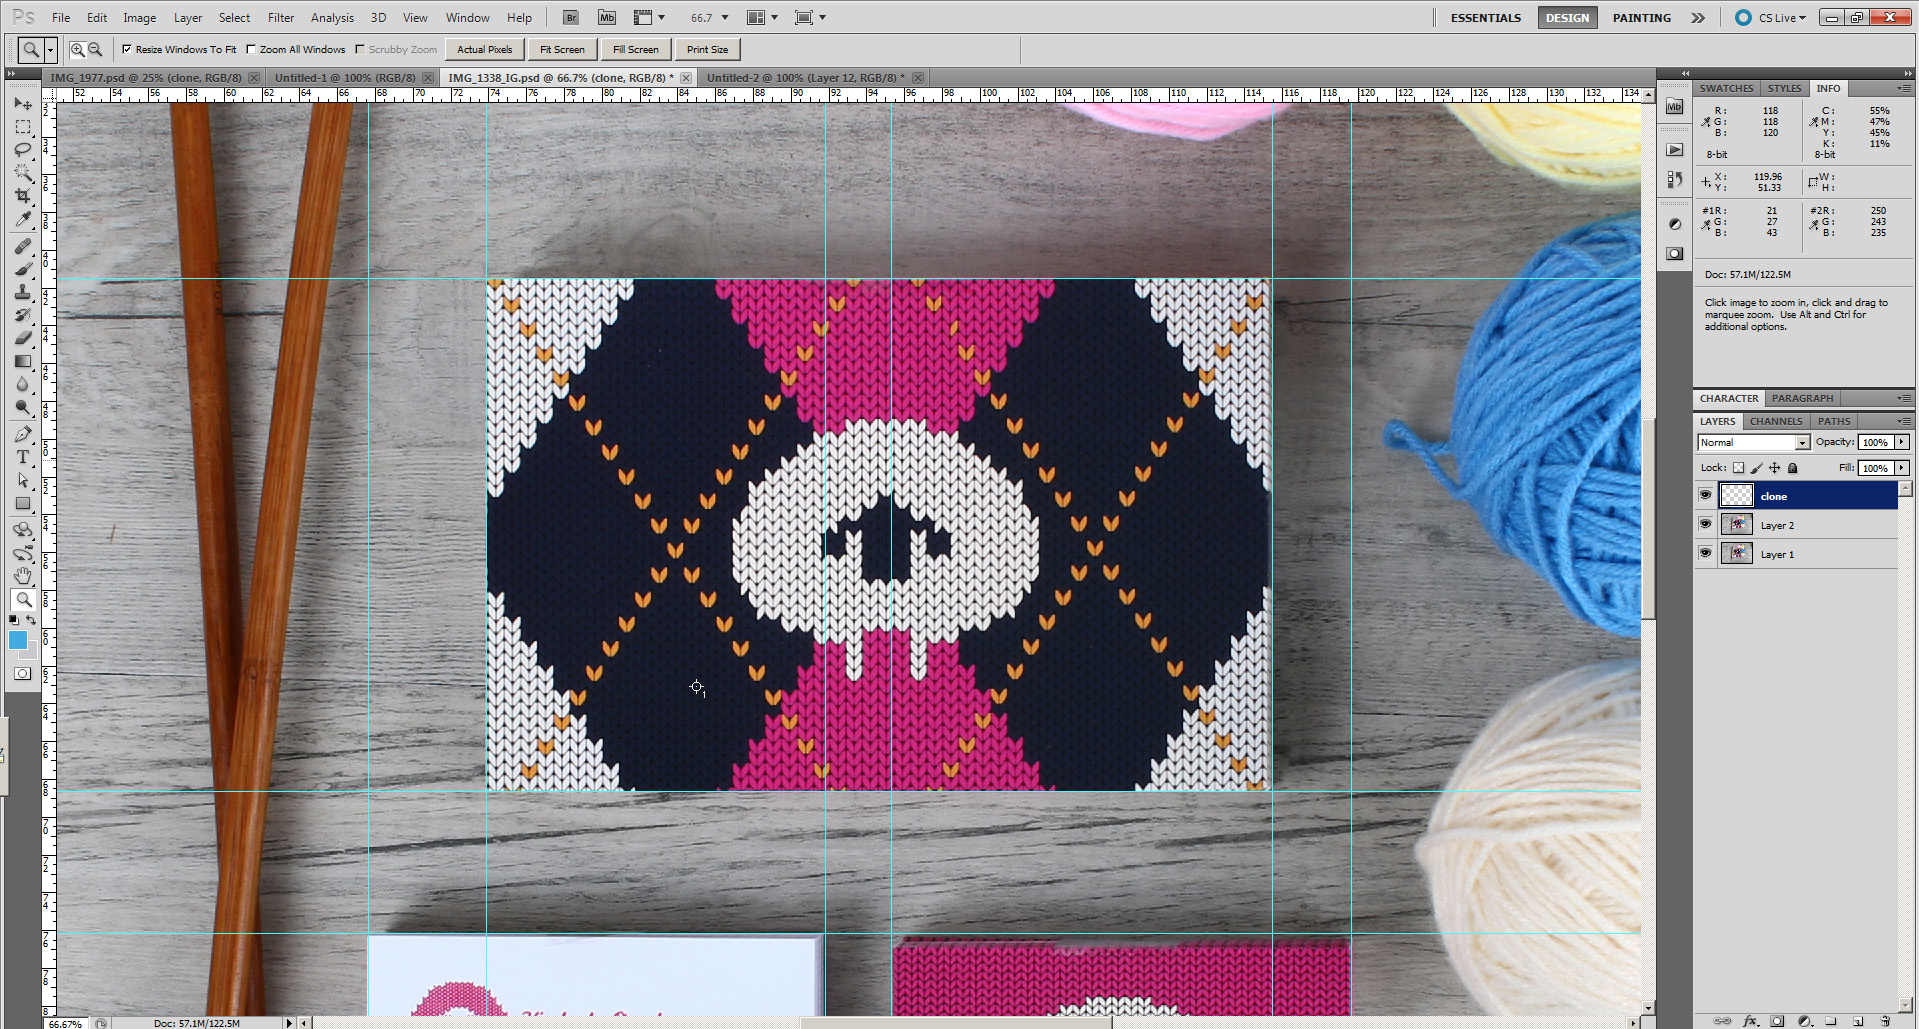The height and width of the screenshot is (1029, 1919).
Task: Toggle Lock position icon
Action: pyautogui.click(x=1774, y=468)
